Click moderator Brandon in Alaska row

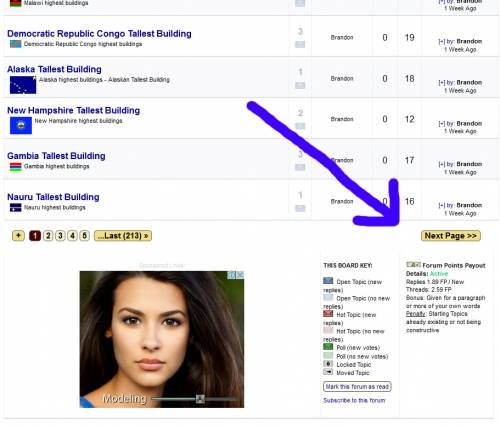pyautogui.click(x=342, y=79)
